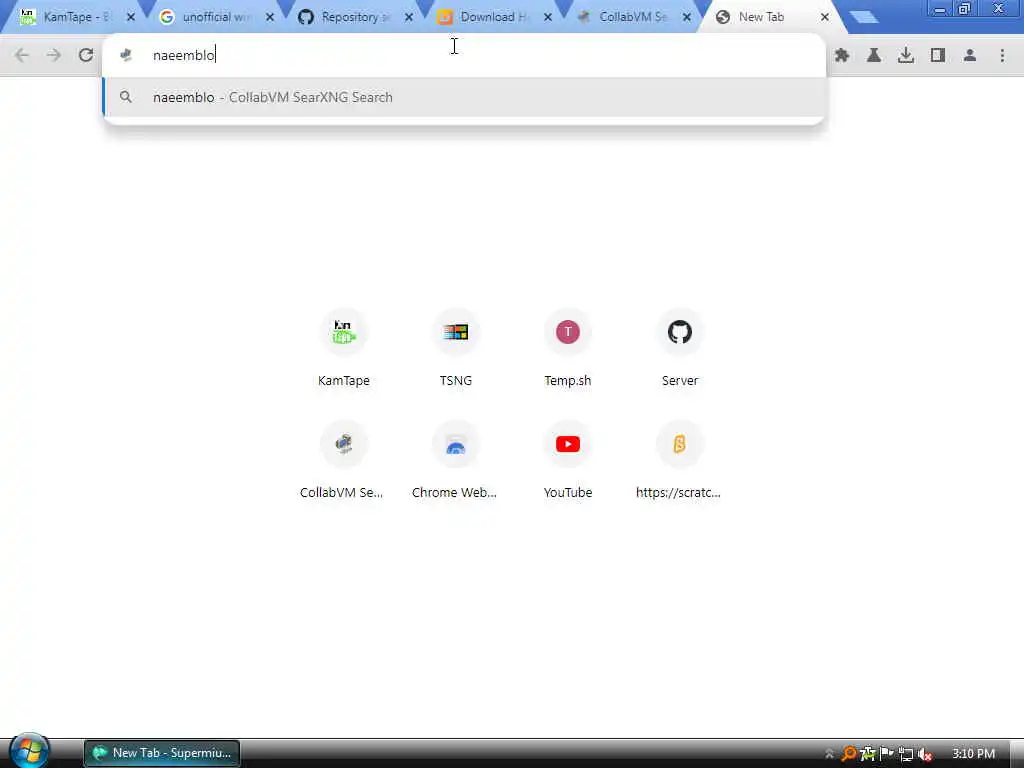Open the Server GitHub shortcut tile
This screenshot has width=1024, height=768.
tap(680, 349)
